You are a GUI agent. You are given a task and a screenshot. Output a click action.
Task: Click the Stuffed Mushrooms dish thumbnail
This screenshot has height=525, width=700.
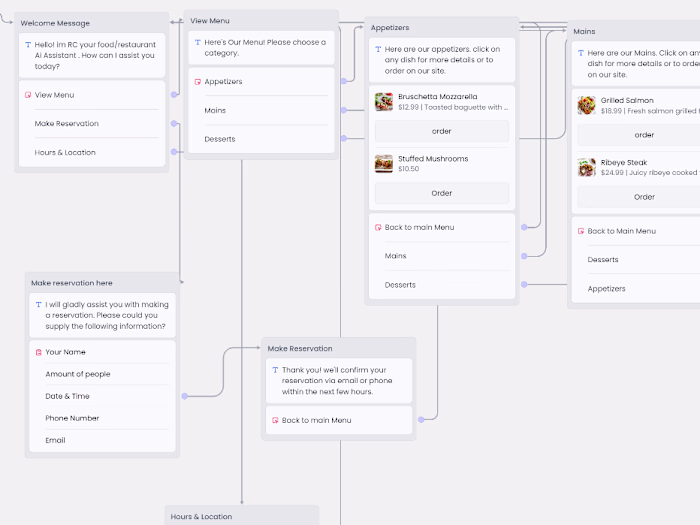tap(384, 164)
